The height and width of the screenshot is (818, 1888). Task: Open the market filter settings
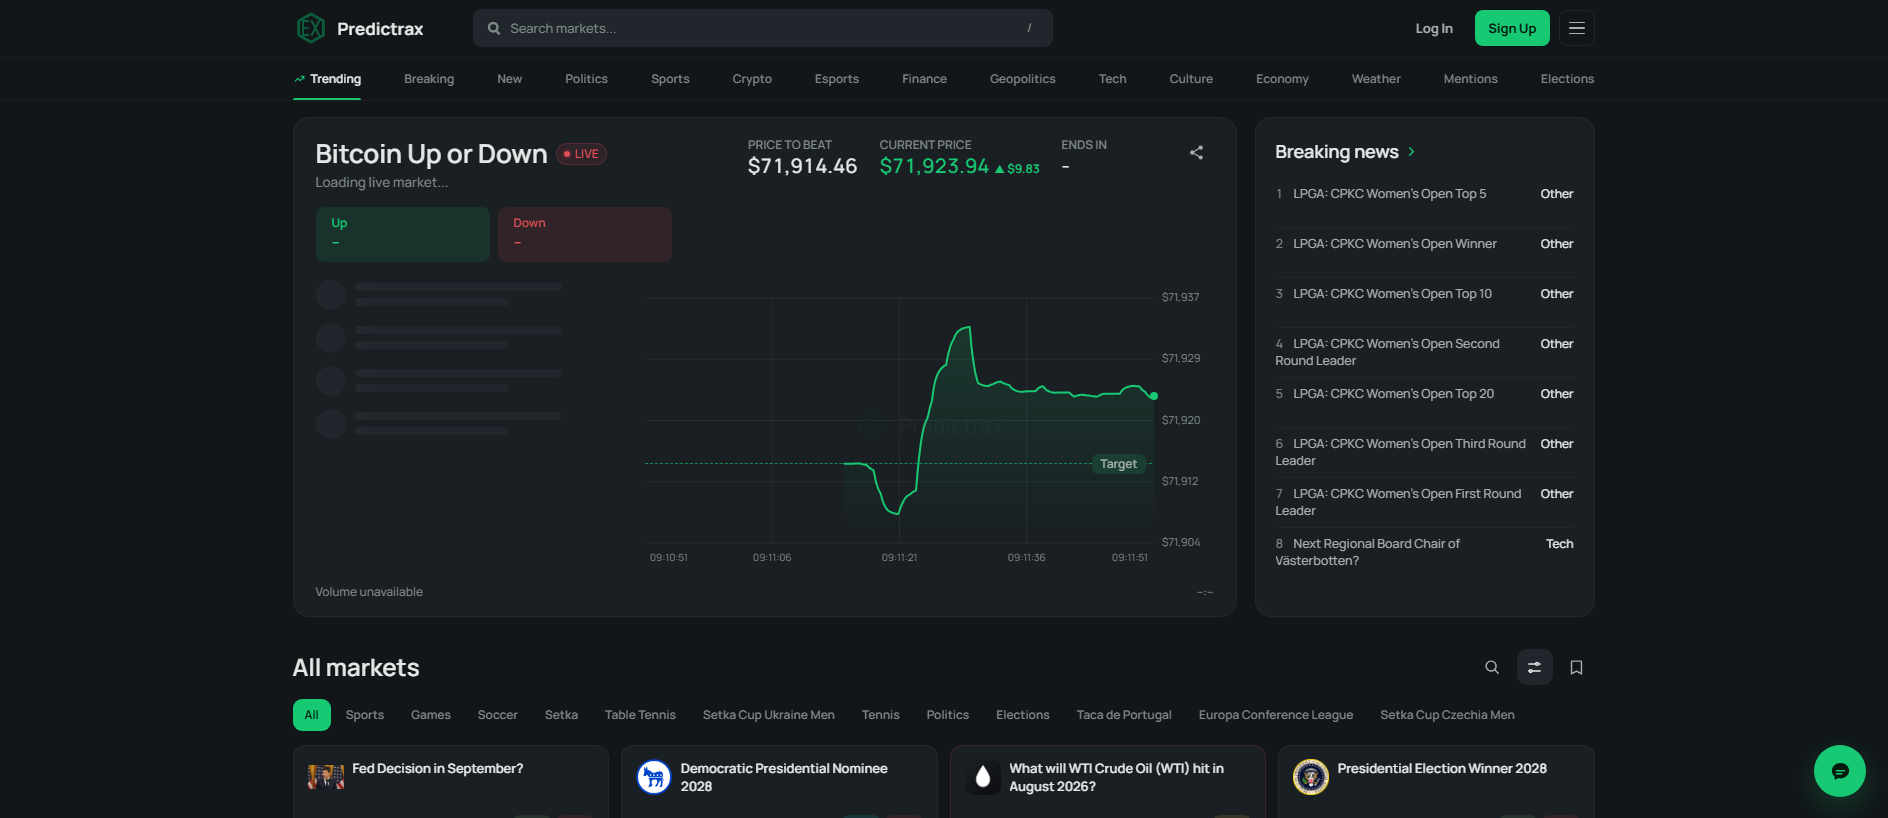coord(1534,667)
